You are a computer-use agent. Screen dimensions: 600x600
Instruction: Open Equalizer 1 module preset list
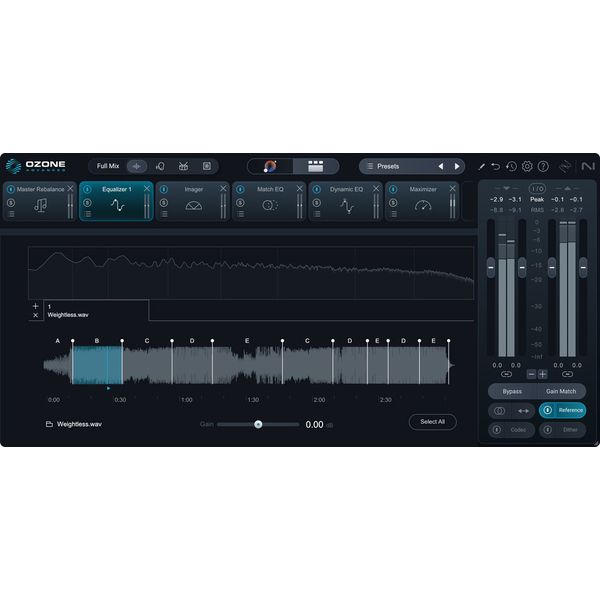point(88,214)
